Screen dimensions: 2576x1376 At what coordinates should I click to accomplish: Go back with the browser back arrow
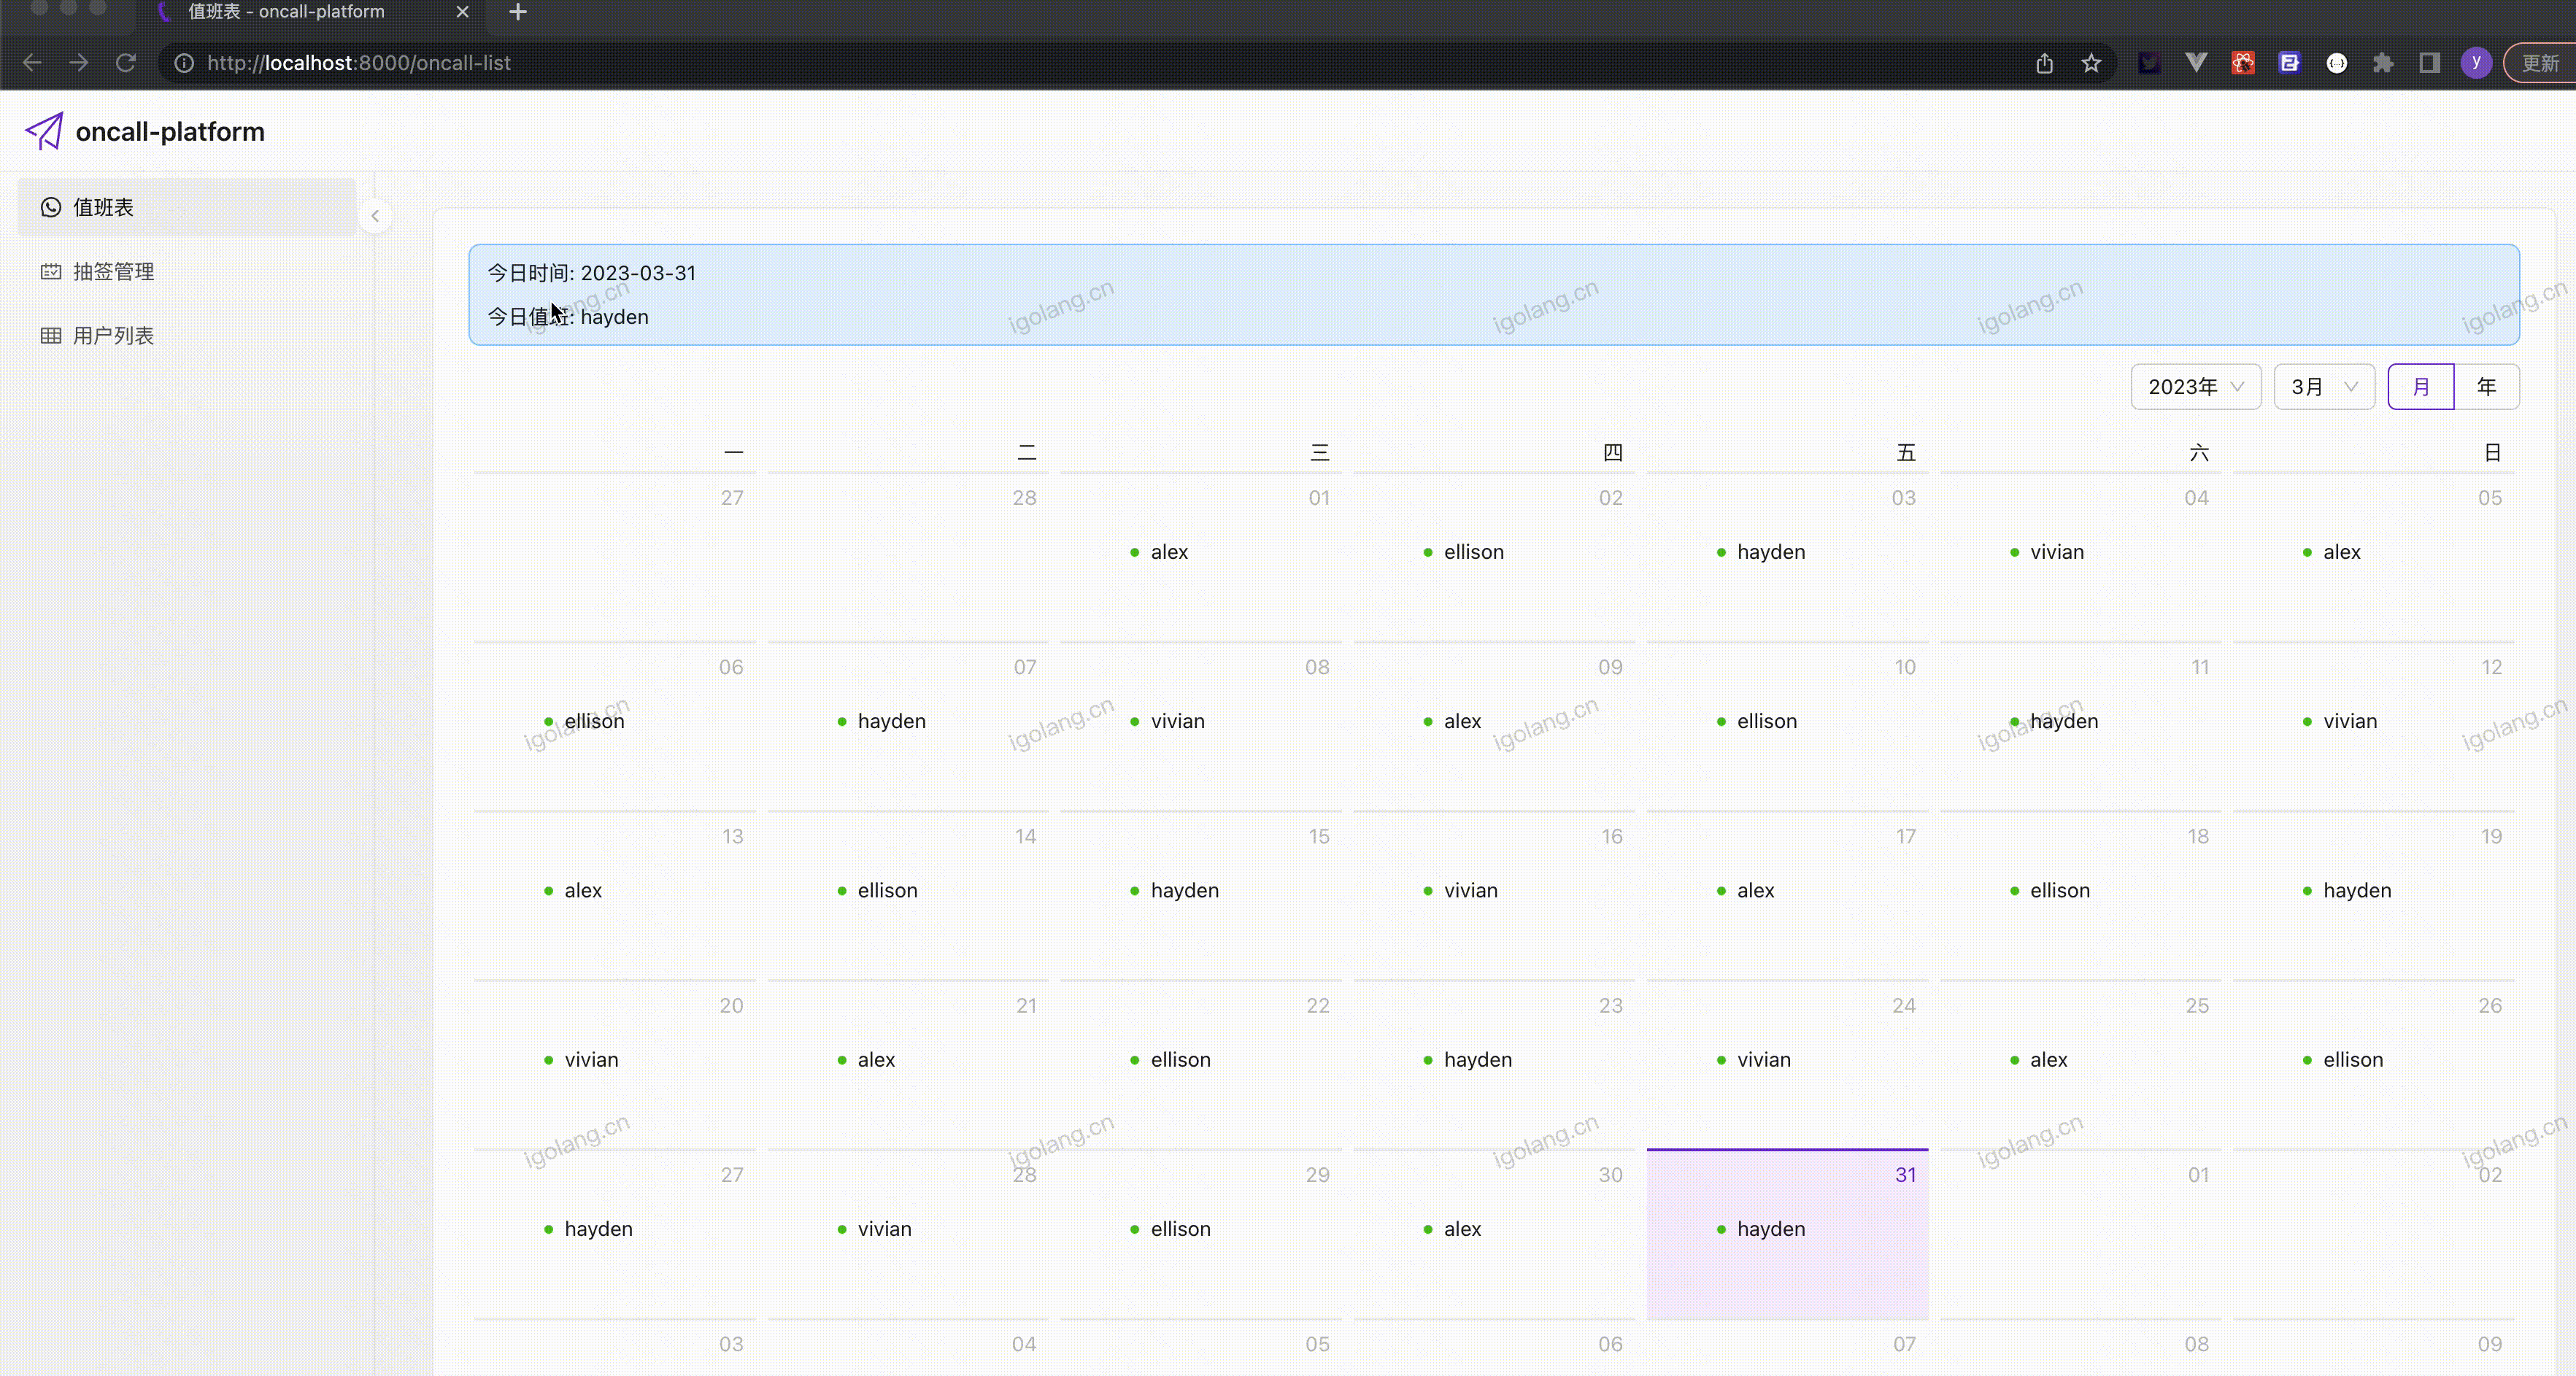click(32, 63)
